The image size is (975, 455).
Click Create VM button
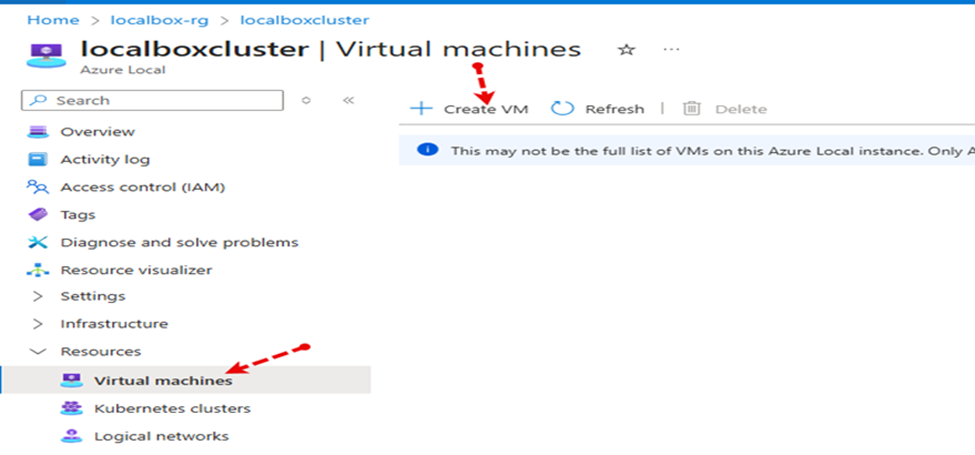pos(469,109)
